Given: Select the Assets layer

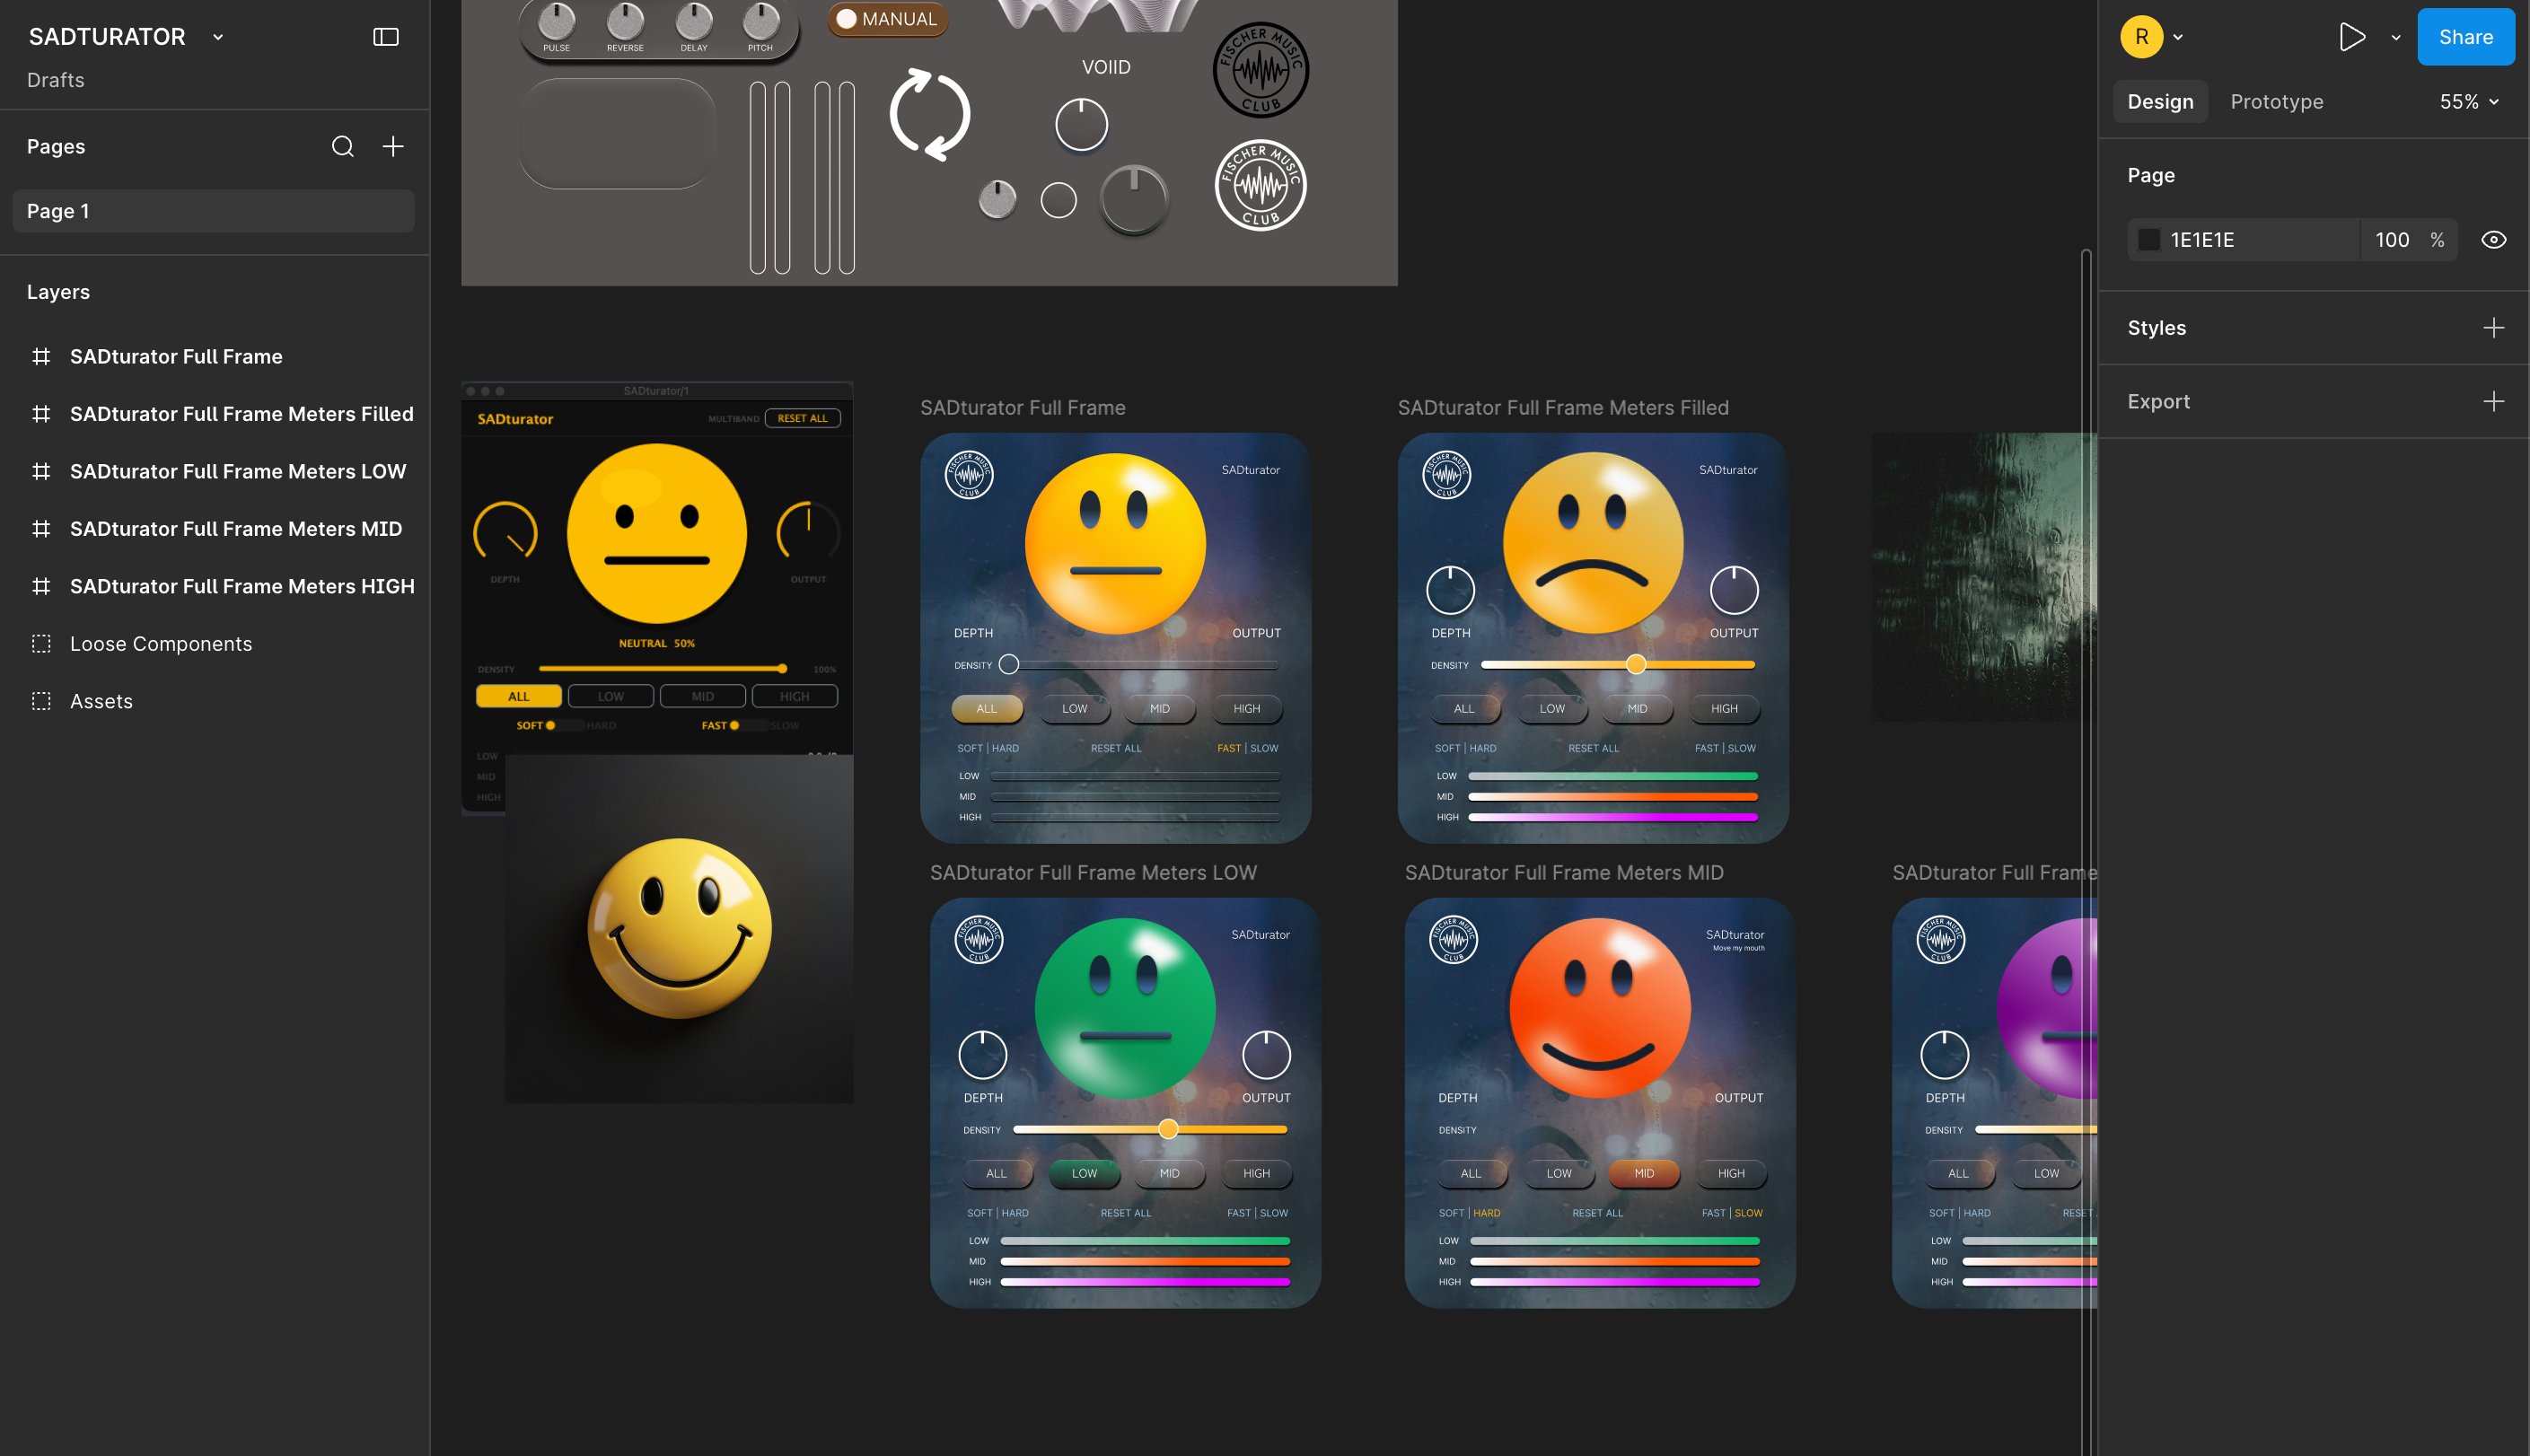Looking at the screenshot, I should pos(100,702).
